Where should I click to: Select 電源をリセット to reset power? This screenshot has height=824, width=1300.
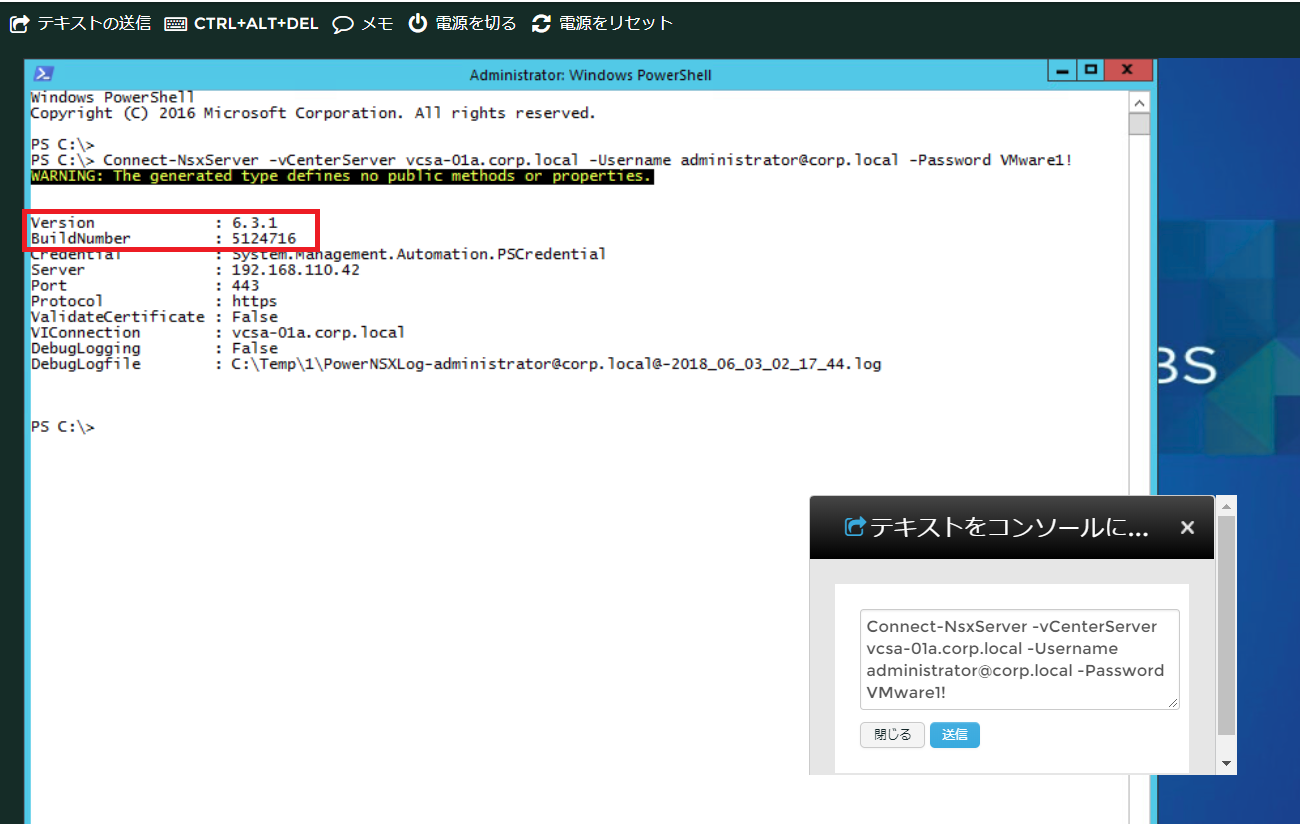coord(616,23)
